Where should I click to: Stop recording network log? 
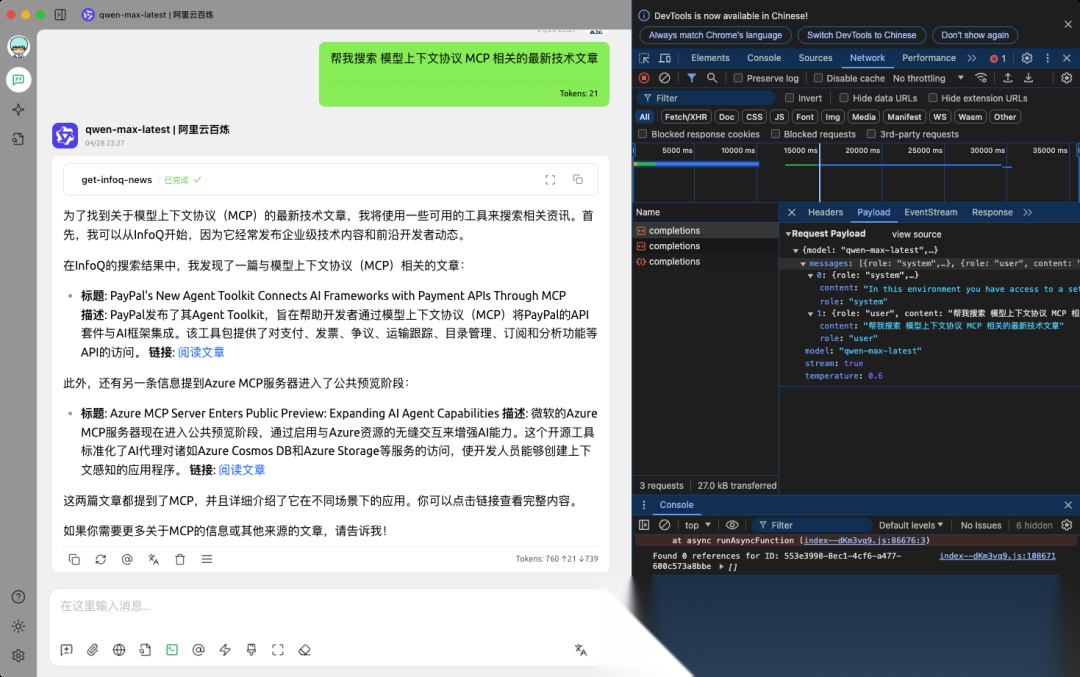pyautogui.click(x=644, y=78)
